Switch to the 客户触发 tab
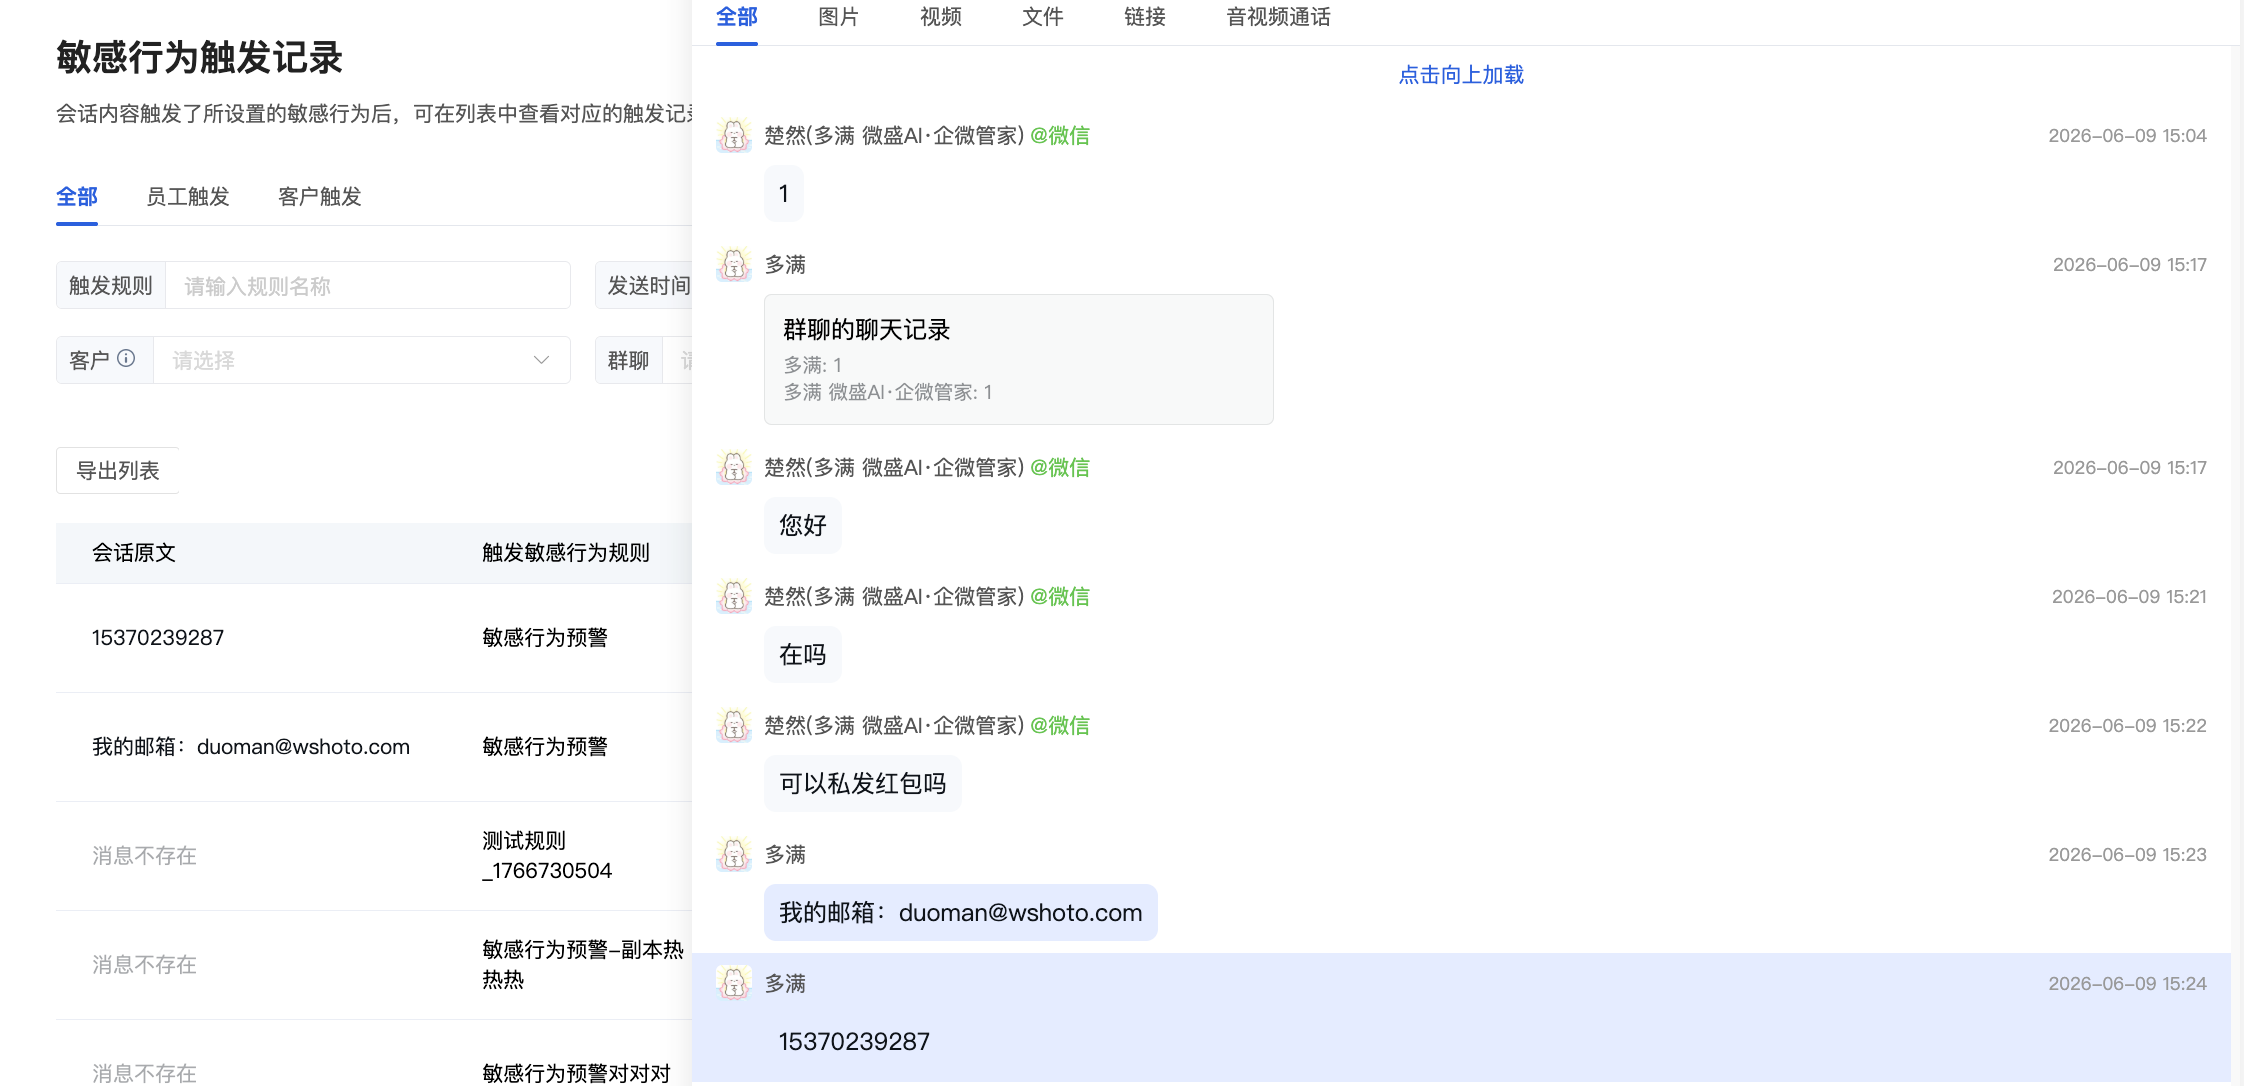 (320, 197)
